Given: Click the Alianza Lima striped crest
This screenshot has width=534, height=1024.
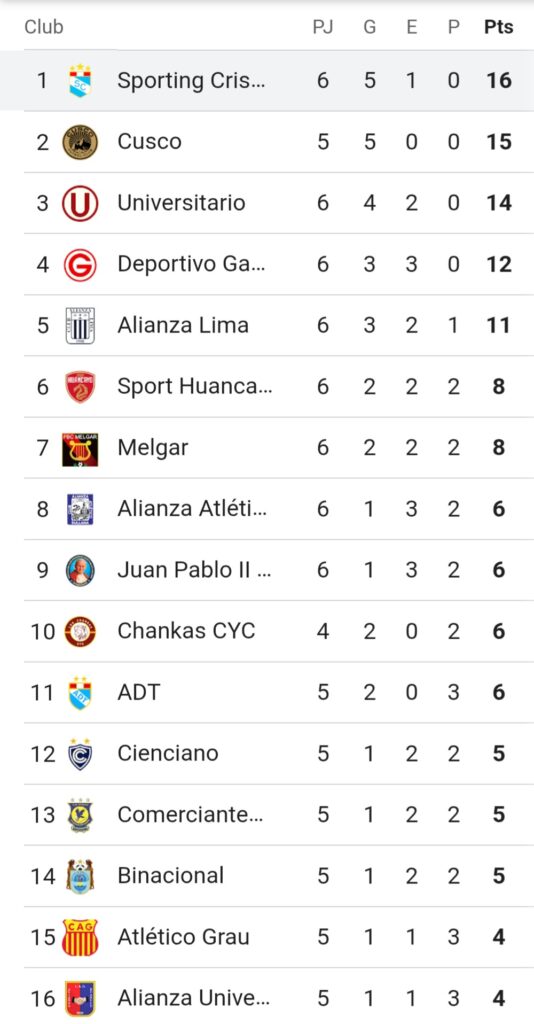Looking at the screenshot, I should [x=80, y=325].
